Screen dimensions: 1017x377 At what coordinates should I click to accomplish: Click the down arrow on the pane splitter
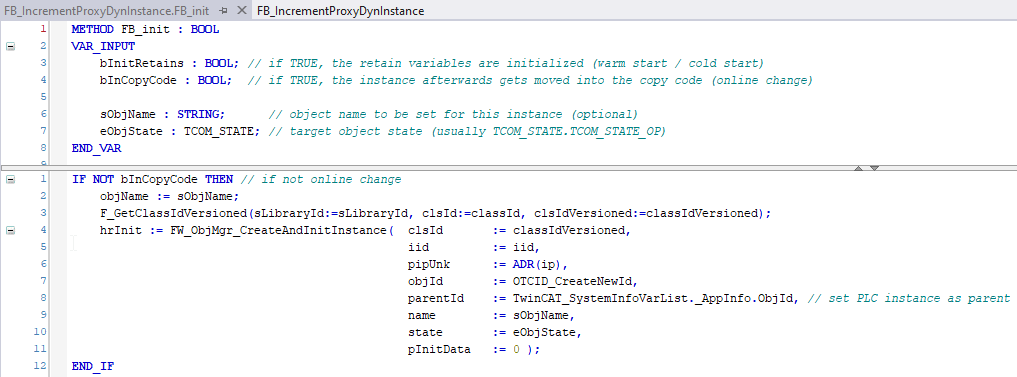click(x=874, y=168)
